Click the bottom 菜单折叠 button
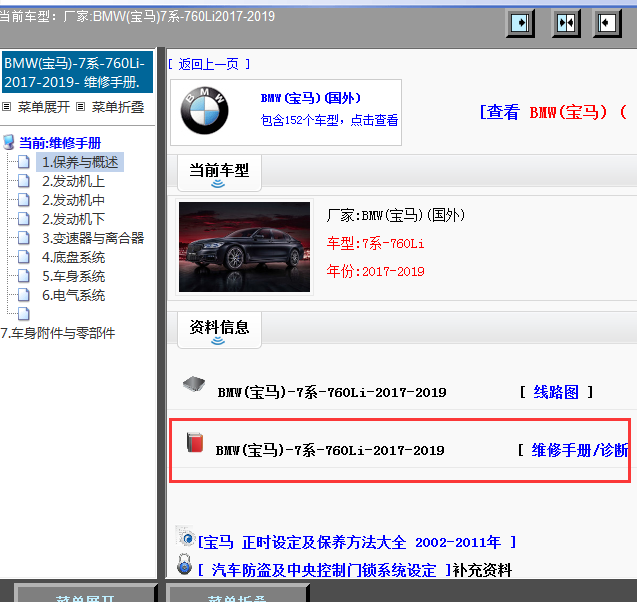 coord(237,594)
